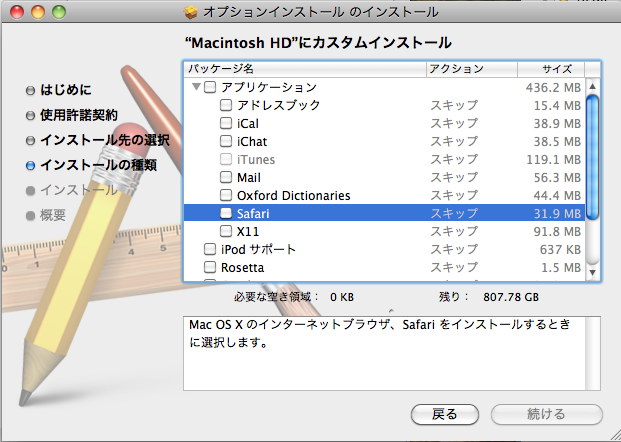Click the 637 KB size value

[x=560, y=250]
